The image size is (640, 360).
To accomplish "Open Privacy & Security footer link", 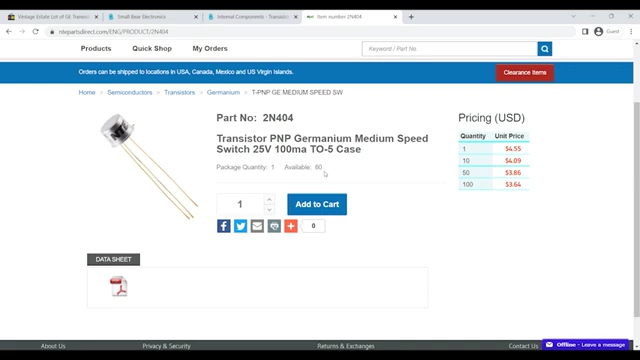I will [167, 346].
